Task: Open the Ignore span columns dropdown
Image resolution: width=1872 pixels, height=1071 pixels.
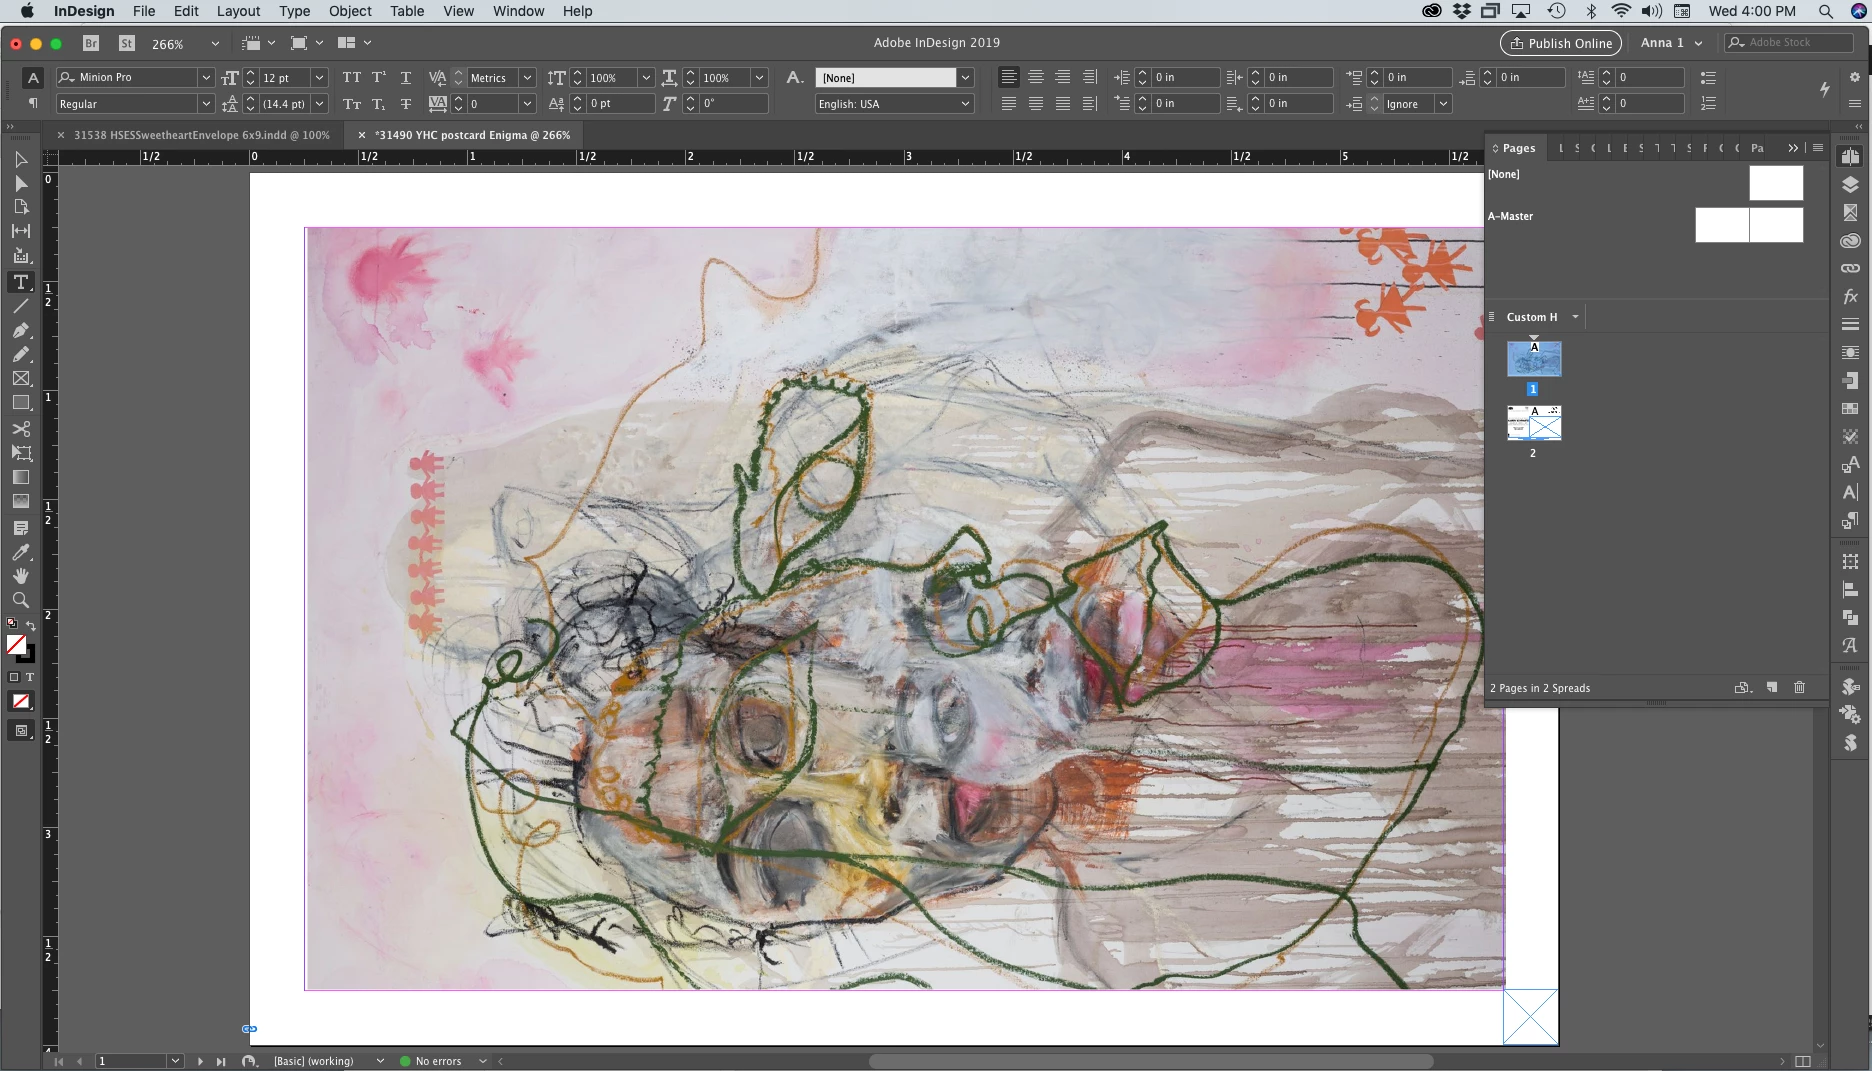Action: coord(1443,104)
